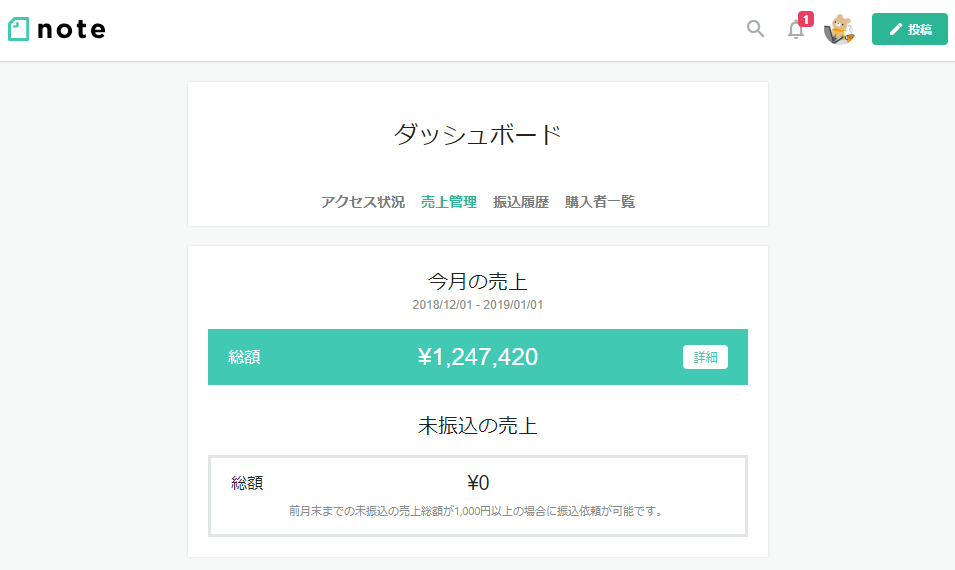This screenshot has height=570, width=955.
Task: Click the ダッシュボード page heading
Action: 478,135
